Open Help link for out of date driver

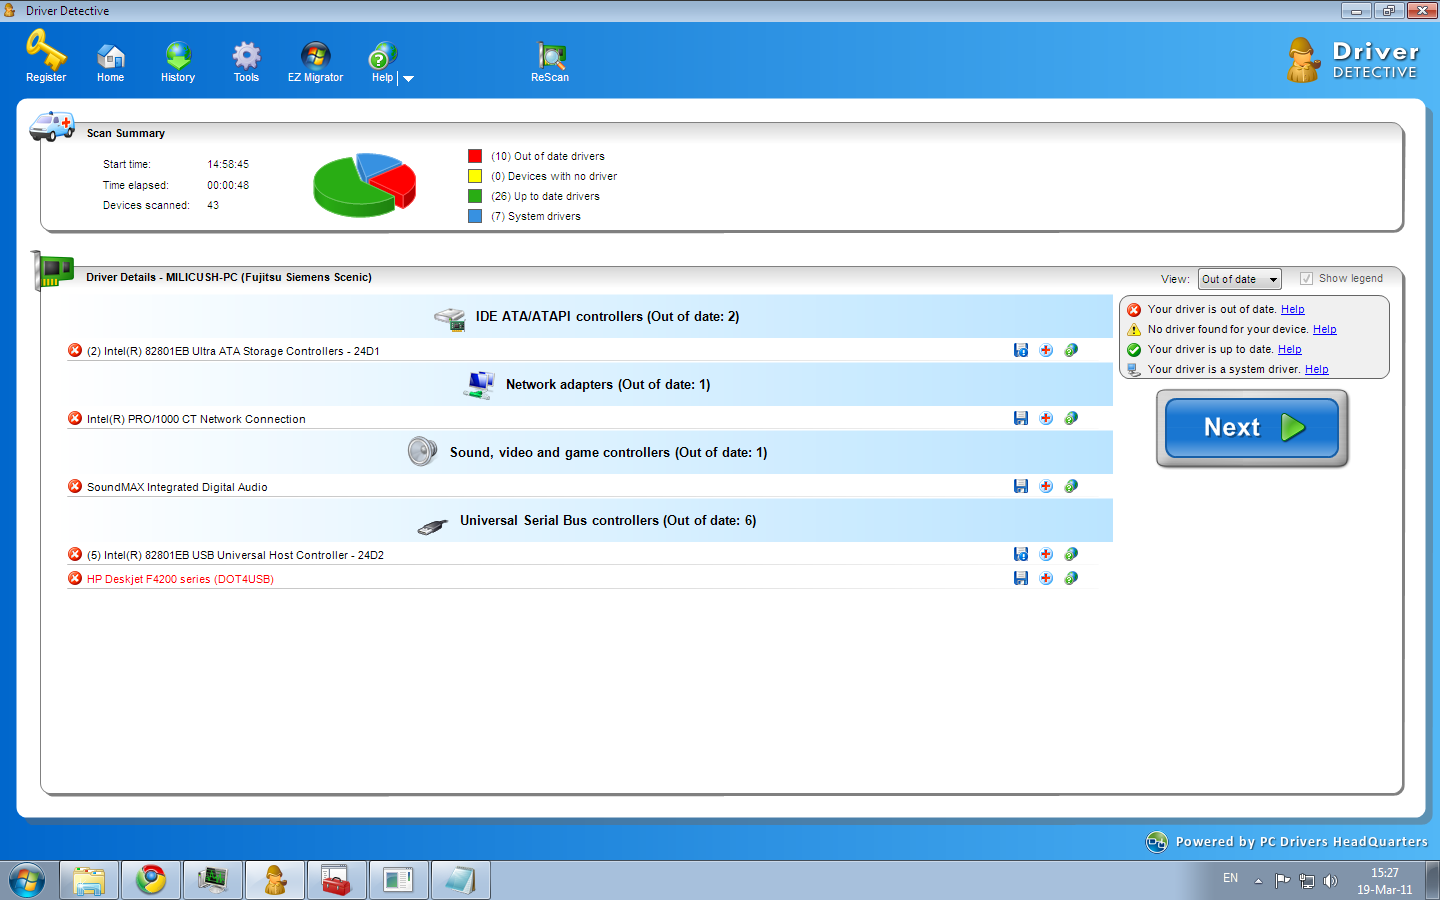click(x=1293, y=310)
